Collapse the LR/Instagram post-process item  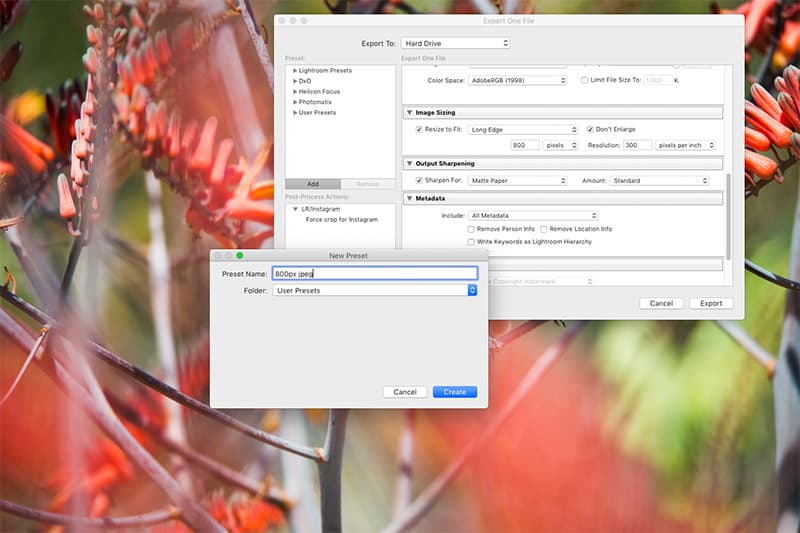click(x=295, y=209)
